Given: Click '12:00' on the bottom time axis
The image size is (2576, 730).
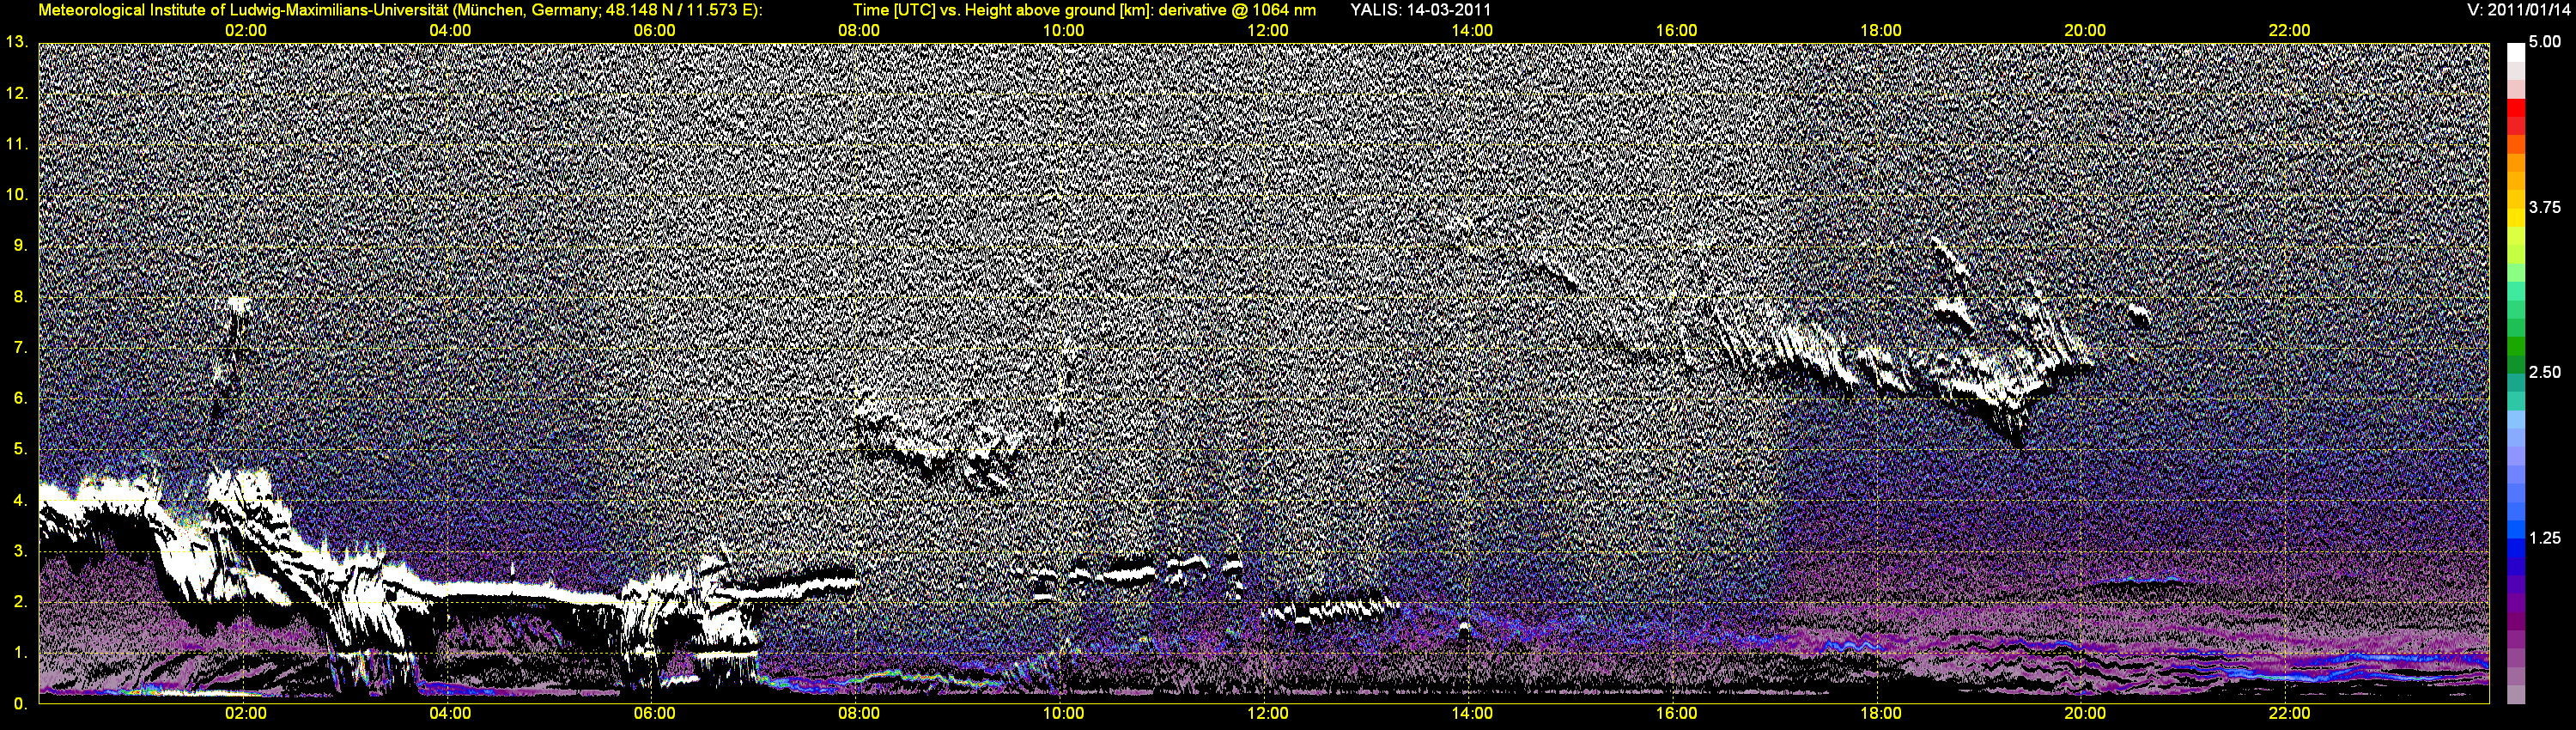Looking at the screenshot, I should [x=1268, y=714].
